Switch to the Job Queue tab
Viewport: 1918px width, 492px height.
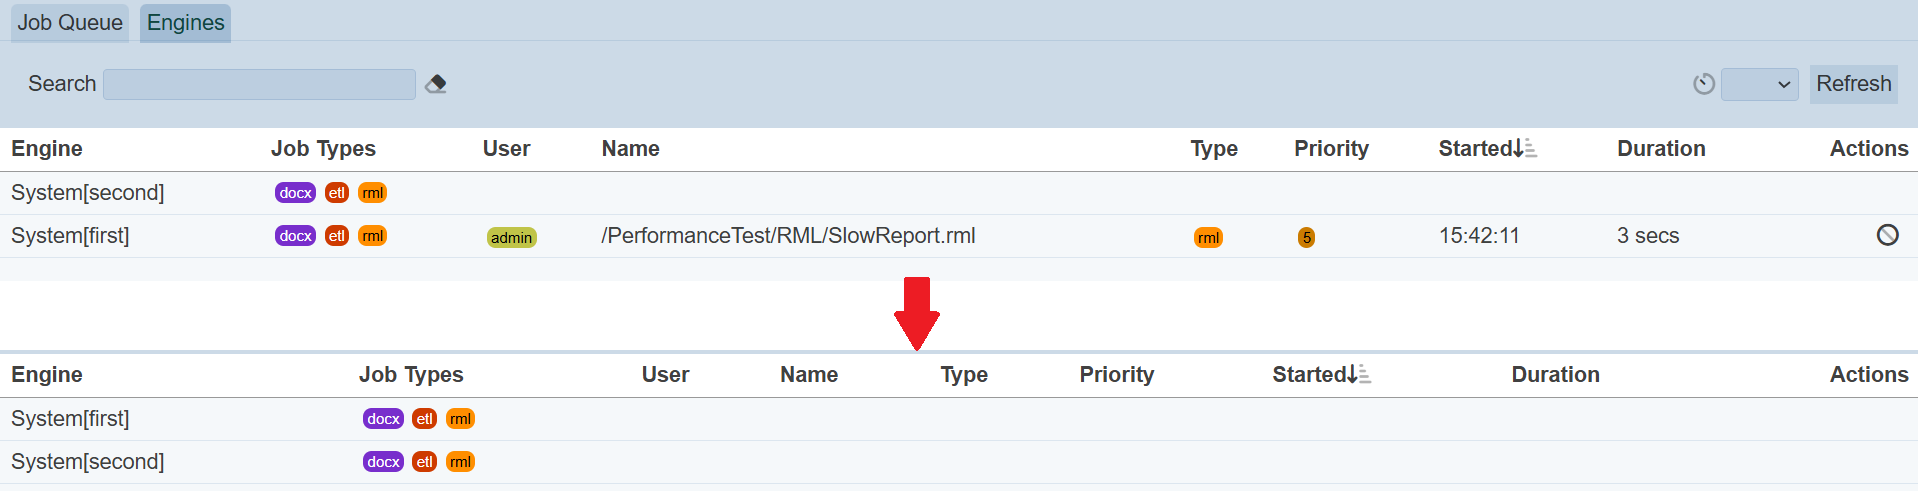click(70, 22)
